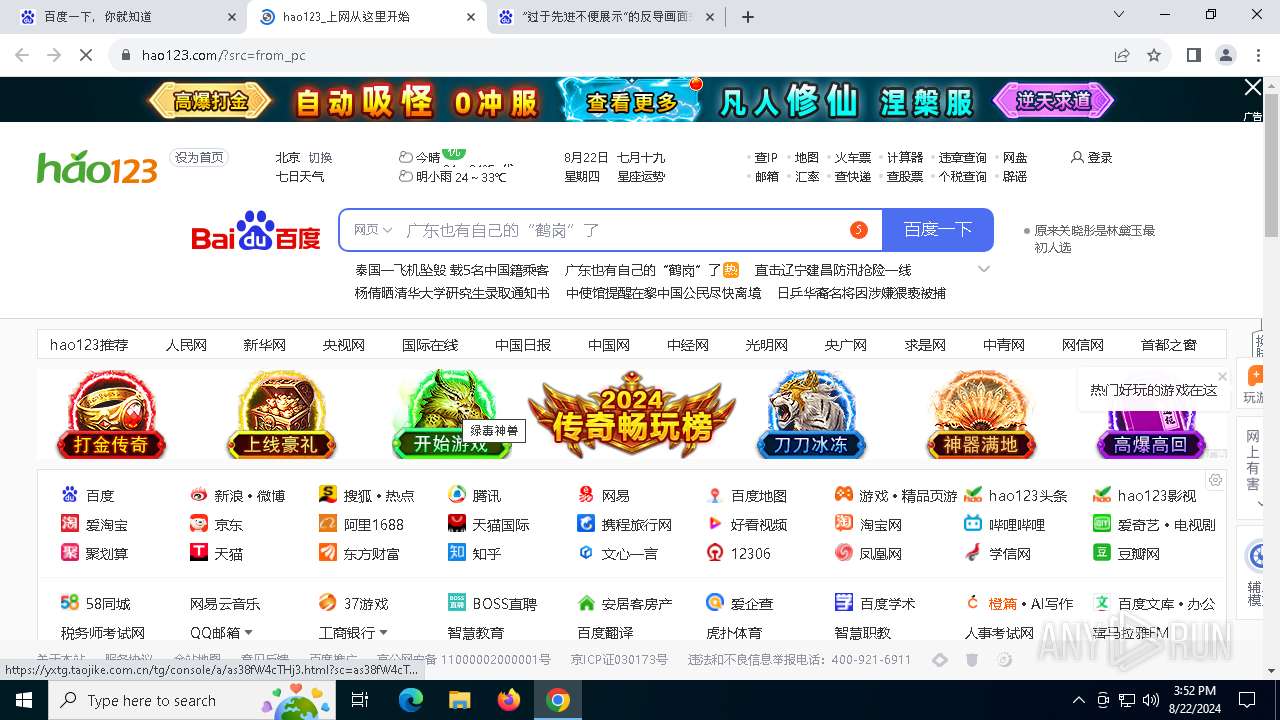Open the Bilibili icon link

[x=973, y=524]
